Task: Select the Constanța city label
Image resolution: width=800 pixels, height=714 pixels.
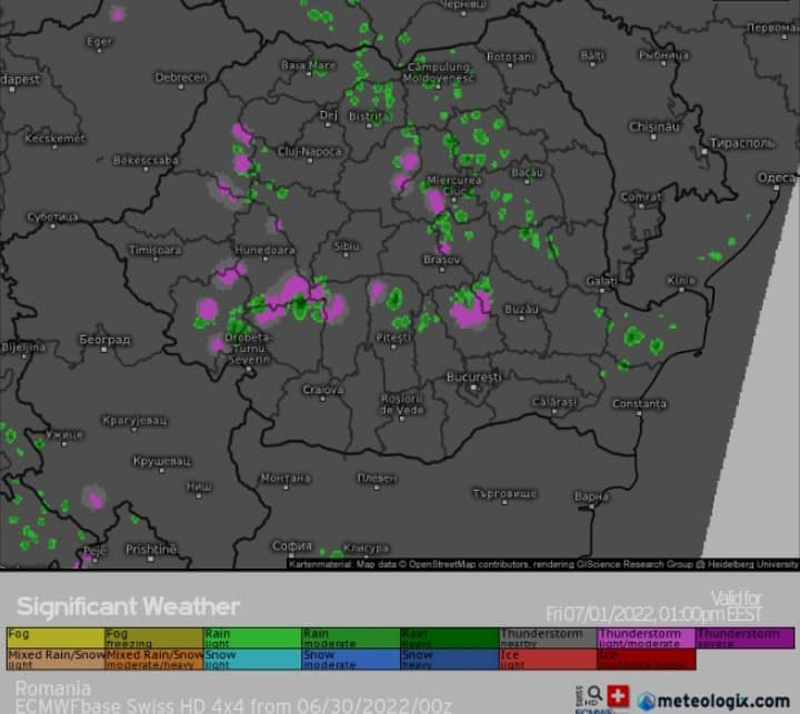Action: [638, 404]
